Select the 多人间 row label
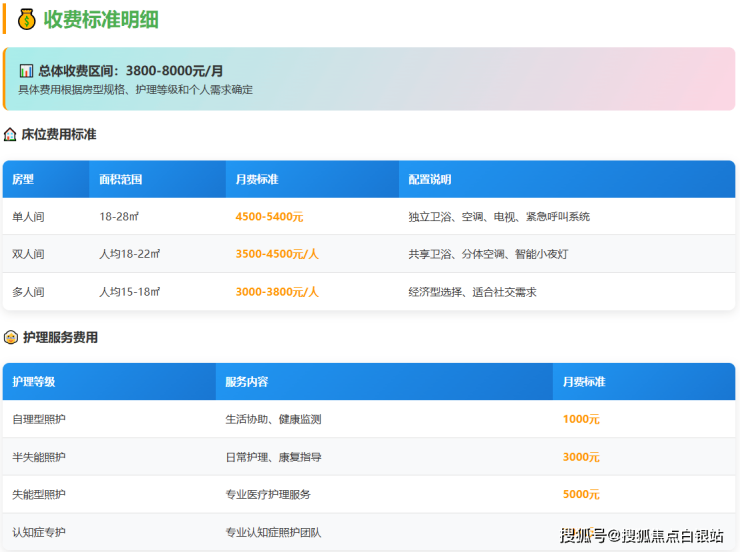 [28, 292]
